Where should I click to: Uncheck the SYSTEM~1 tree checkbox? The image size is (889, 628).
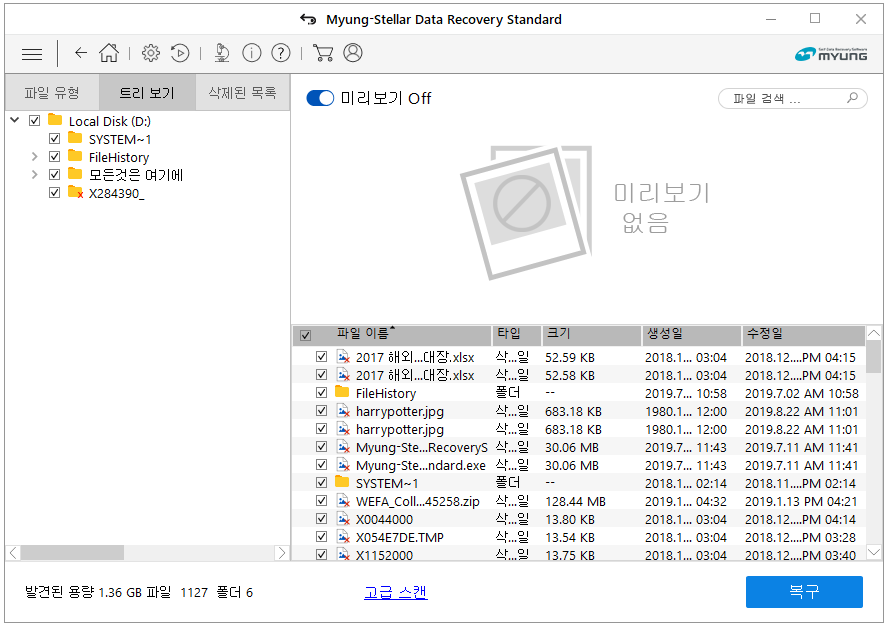[54, 138]
